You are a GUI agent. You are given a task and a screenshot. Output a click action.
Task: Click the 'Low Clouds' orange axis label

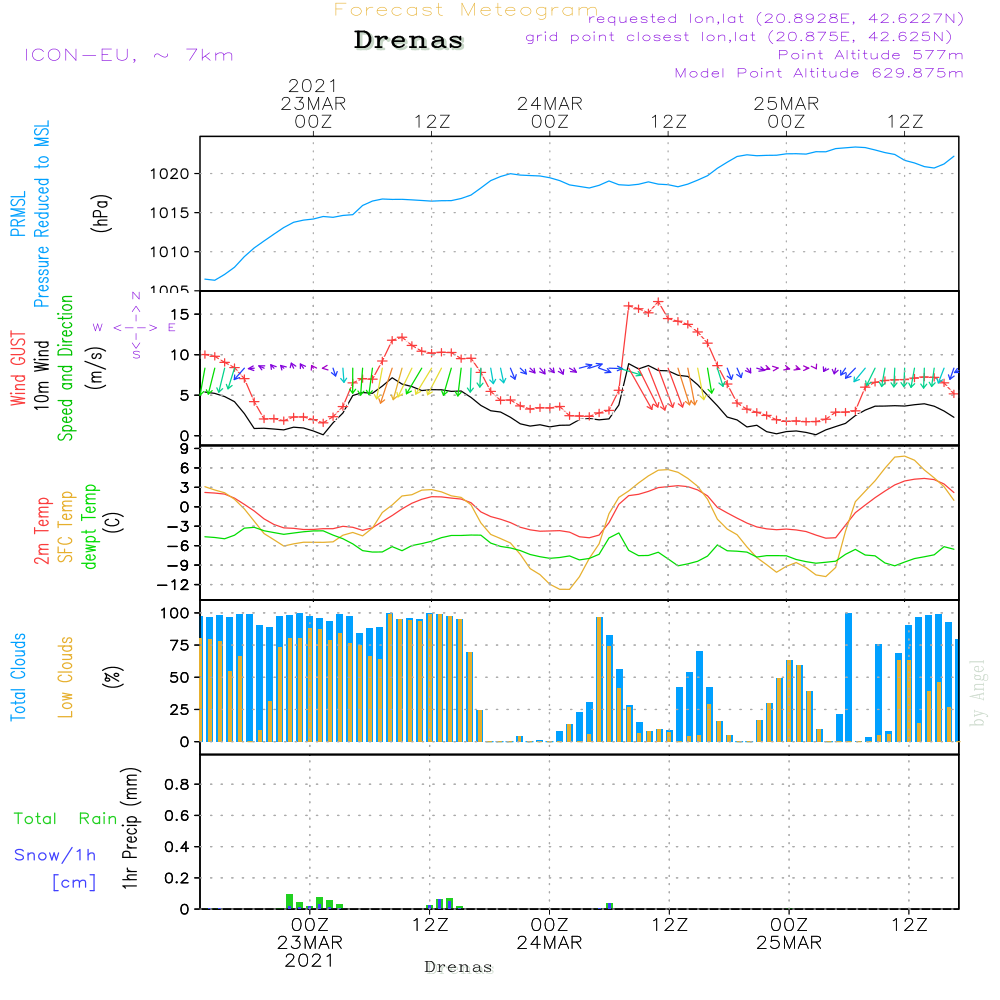[x=65, y=677]
